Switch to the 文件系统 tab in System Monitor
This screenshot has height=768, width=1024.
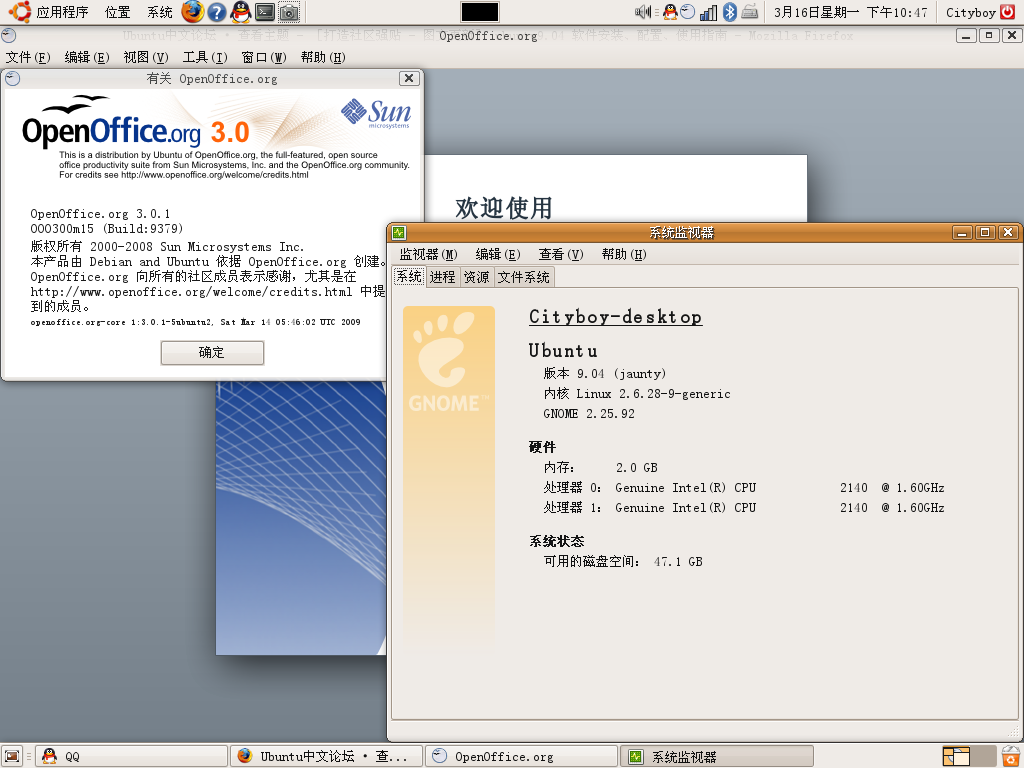click(x=524, y=277)
